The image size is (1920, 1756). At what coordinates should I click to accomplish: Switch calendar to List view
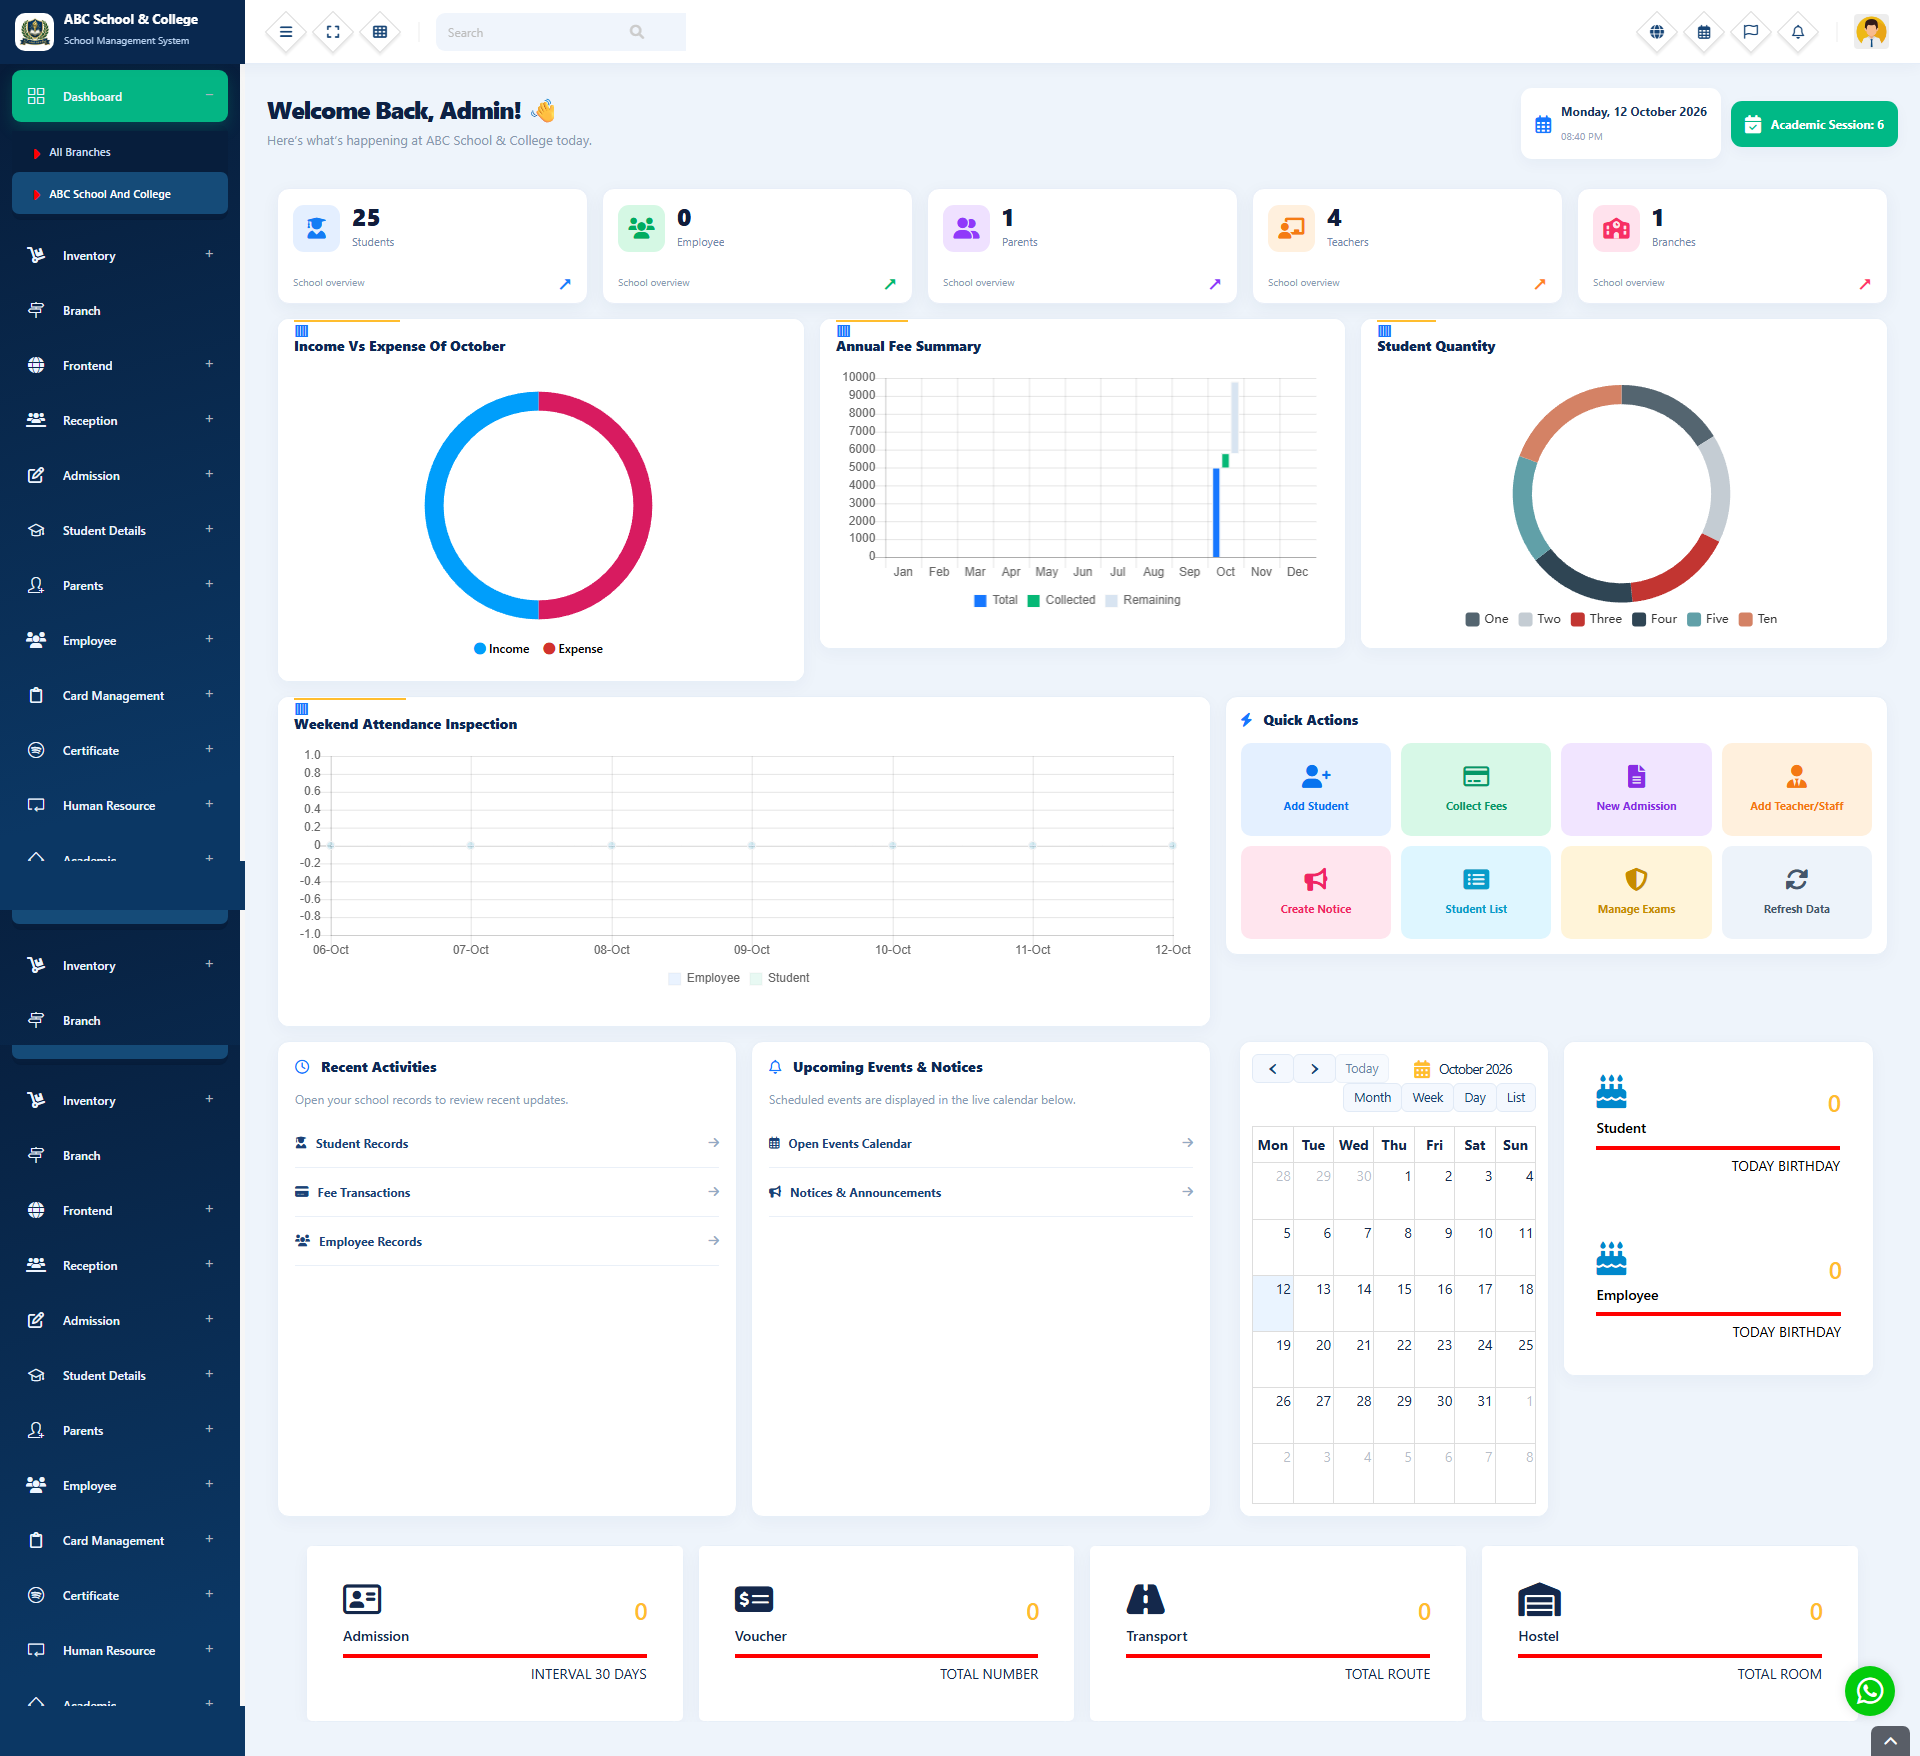[x=1516, y=1097]
